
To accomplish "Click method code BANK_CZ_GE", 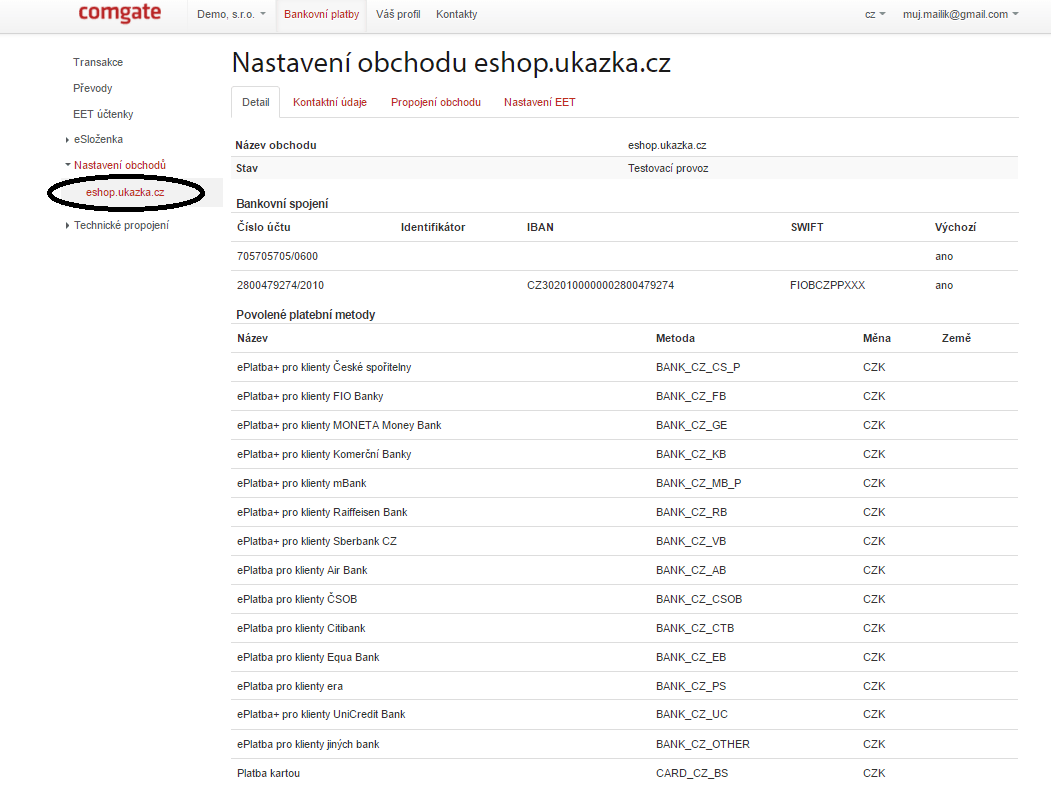I will 691,426.
